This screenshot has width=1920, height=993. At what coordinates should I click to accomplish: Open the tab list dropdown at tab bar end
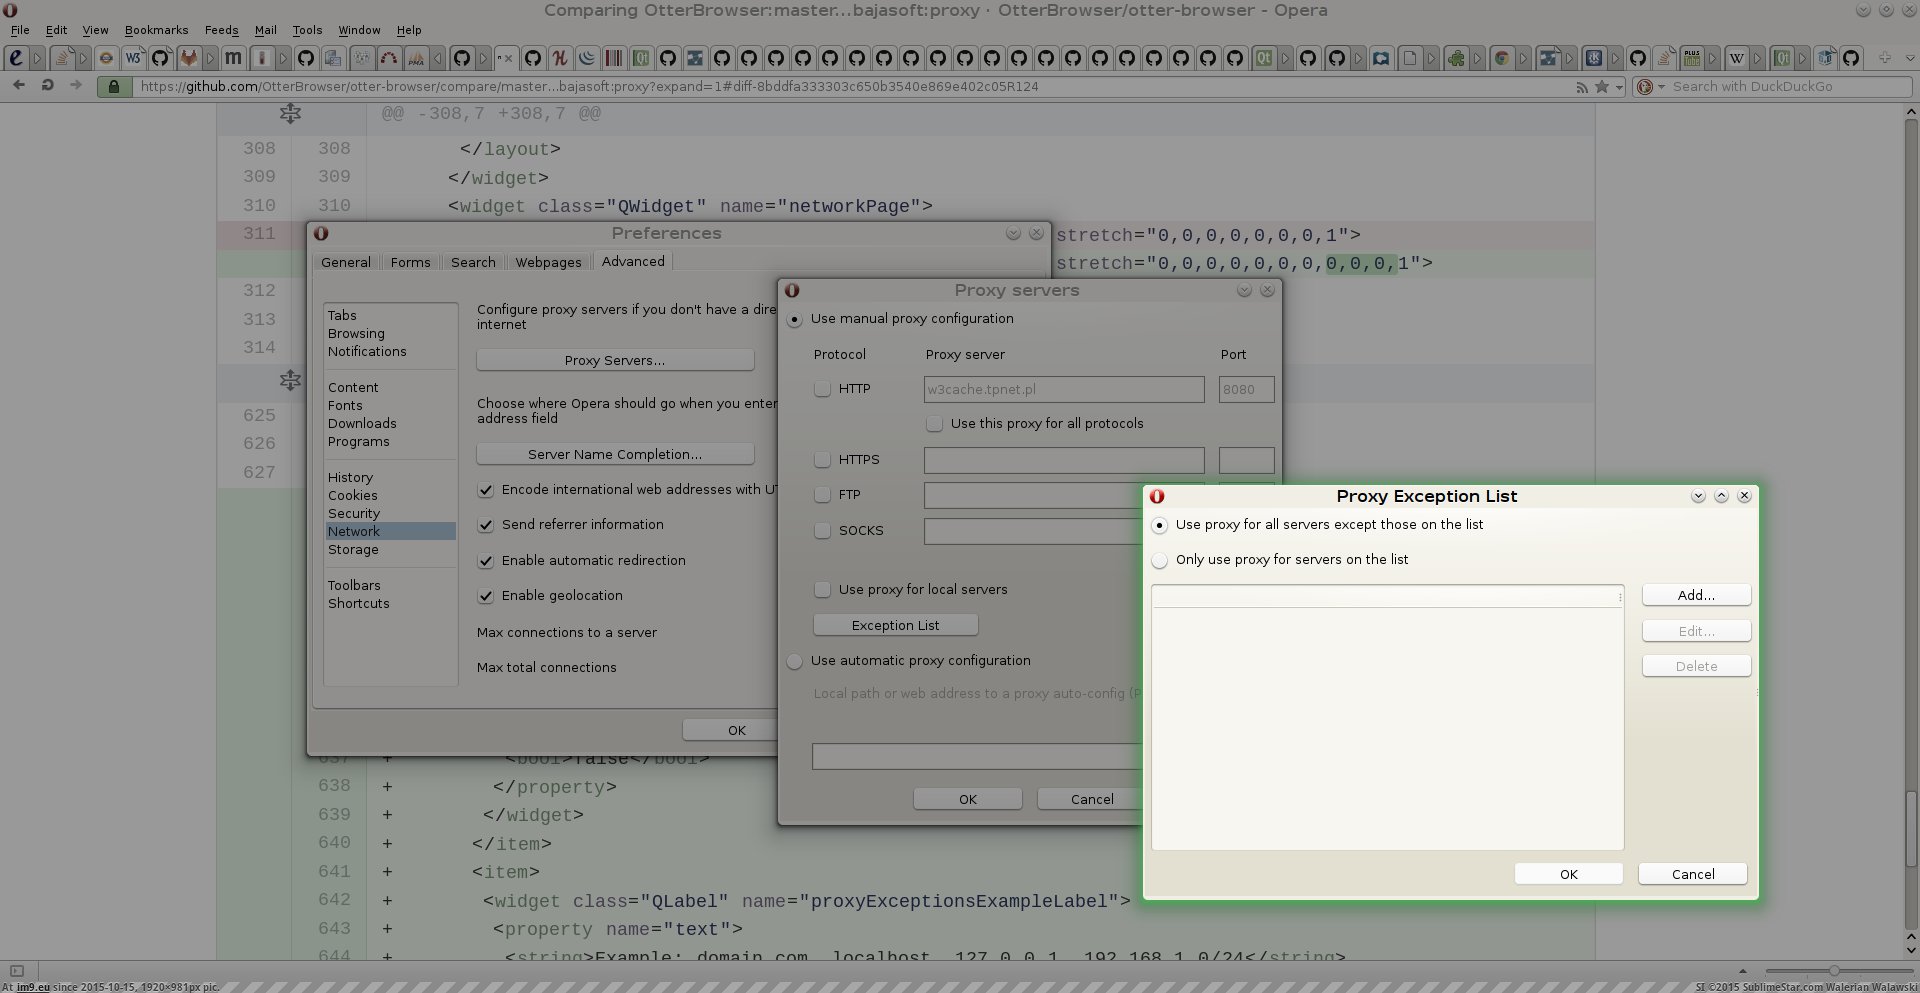[x=1910, y=58]
